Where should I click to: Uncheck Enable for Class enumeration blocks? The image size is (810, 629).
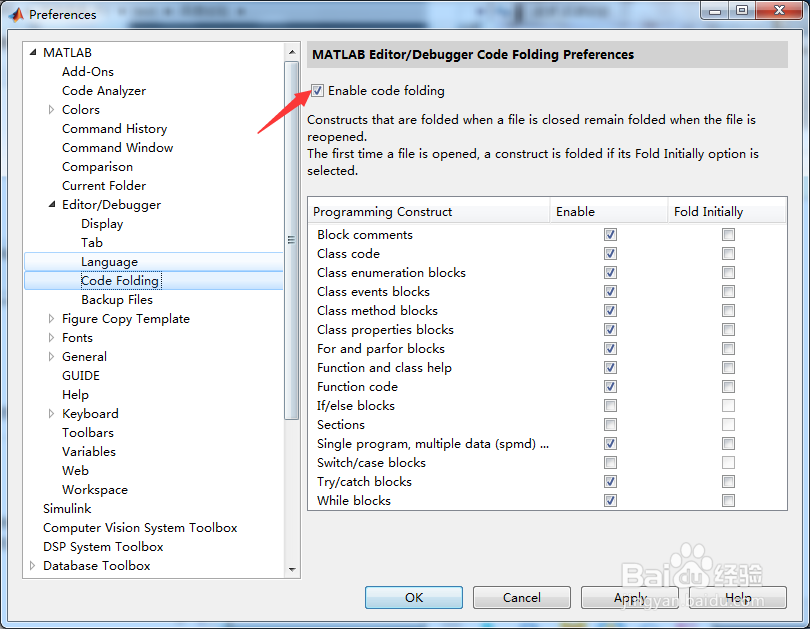[610, 273]
